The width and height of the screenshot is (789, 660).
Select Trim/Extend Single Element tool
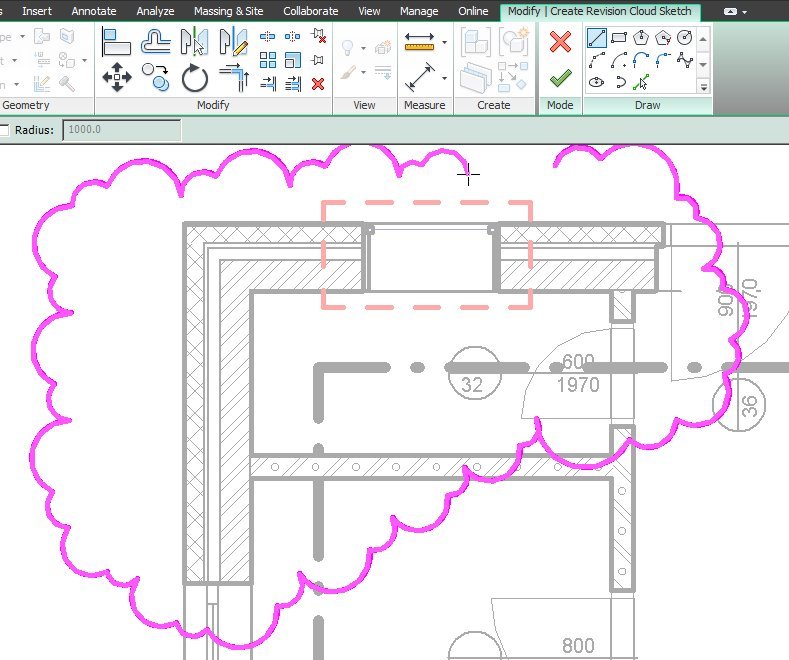coord(268,84)
